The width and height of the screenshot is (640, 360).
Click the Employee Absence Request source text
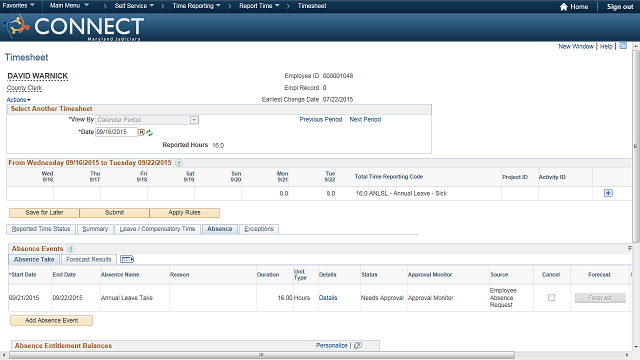(503, 298)
